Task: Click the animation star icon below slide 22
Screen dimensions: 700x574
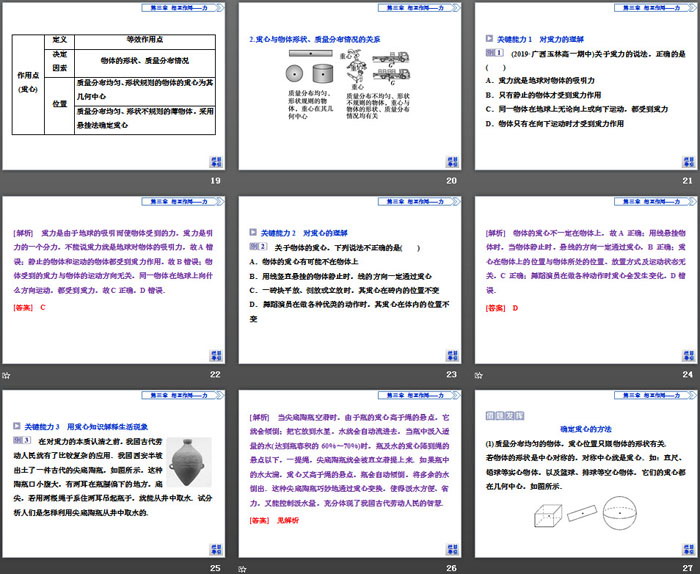Action: pos(6,374)
